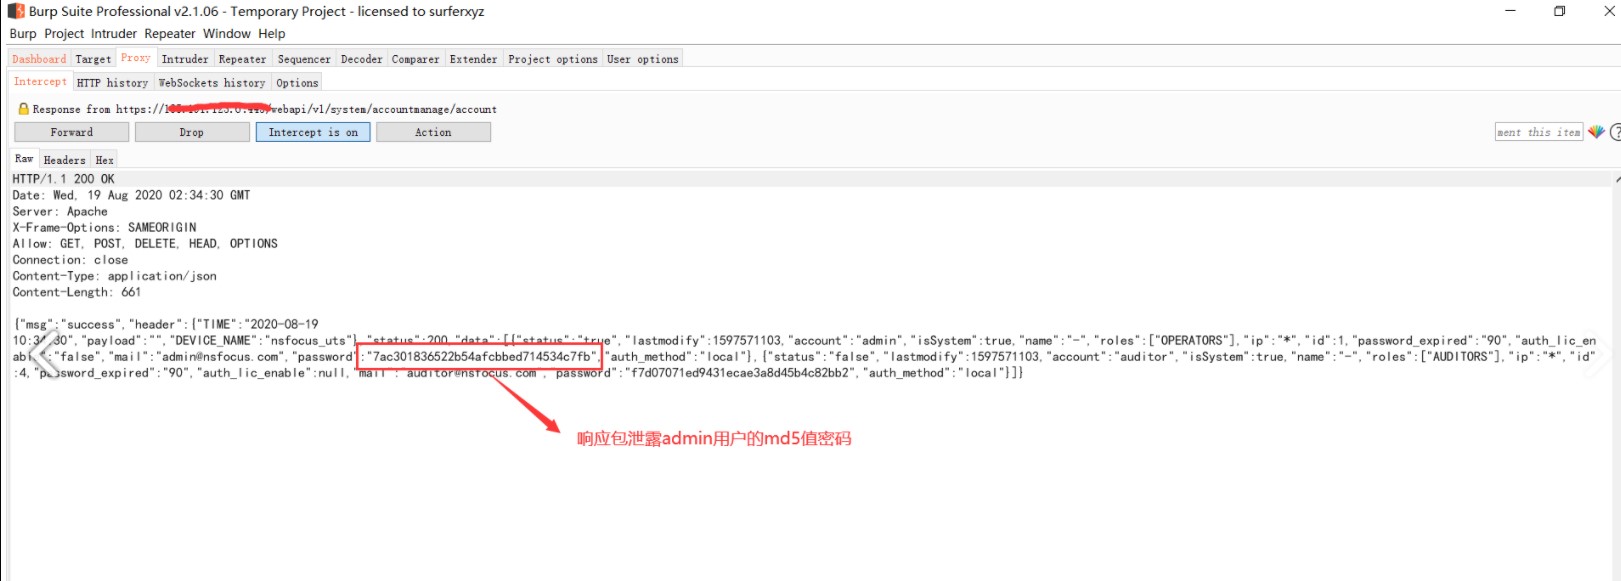Click the 'Content-Type: application/json' header
1621x581 pixels.
pyautogui.click(x=115, y=276)
